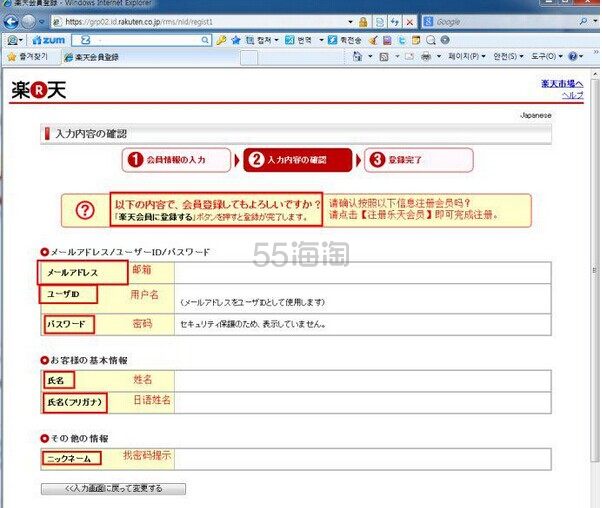Image resolution: width=602 pixels, height=508 pixels.
Task: Click the <<入力画面に戻って変更する button
Action: tap(113, 488)
